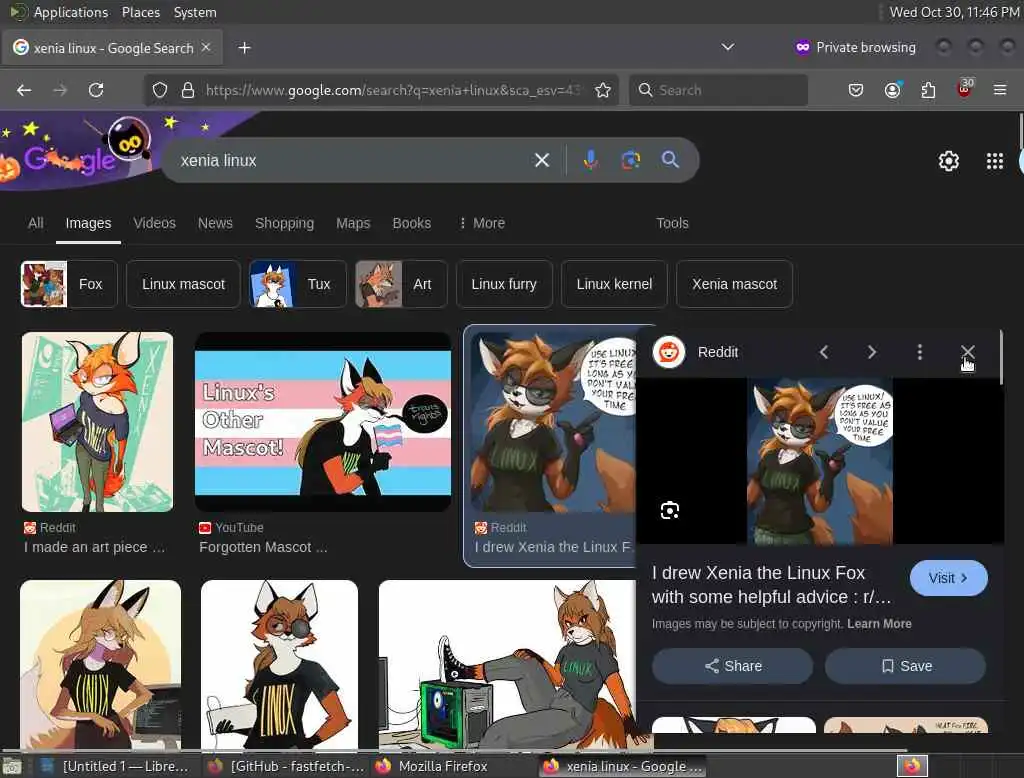1024x778 pixels.
Task: Switch to the Videos tab
Action: point(154,223)
